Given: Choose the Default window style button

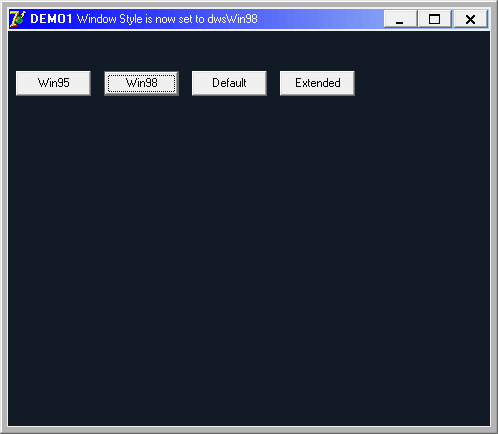Looking at the screenshot, I should [229, 83].
